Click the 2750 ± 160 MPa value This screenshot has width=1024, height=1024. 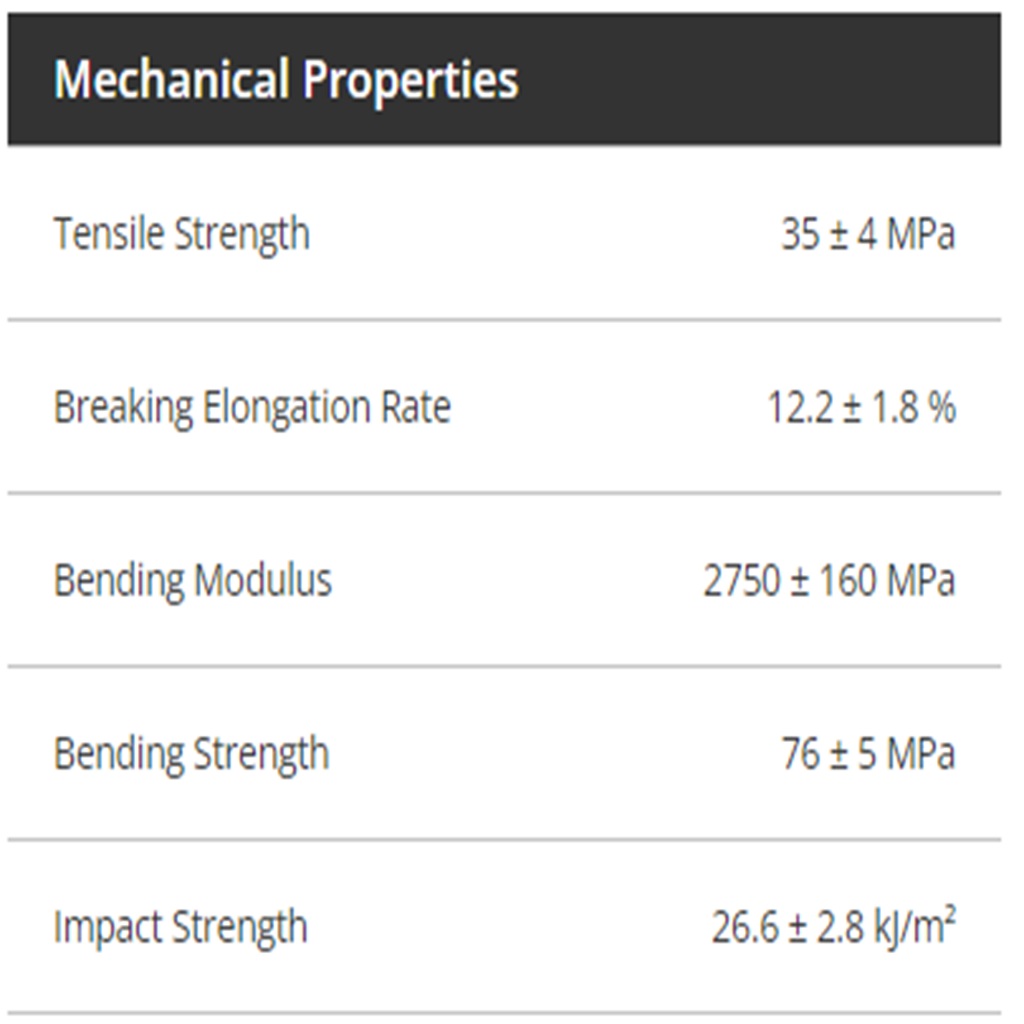coord(828,581)
